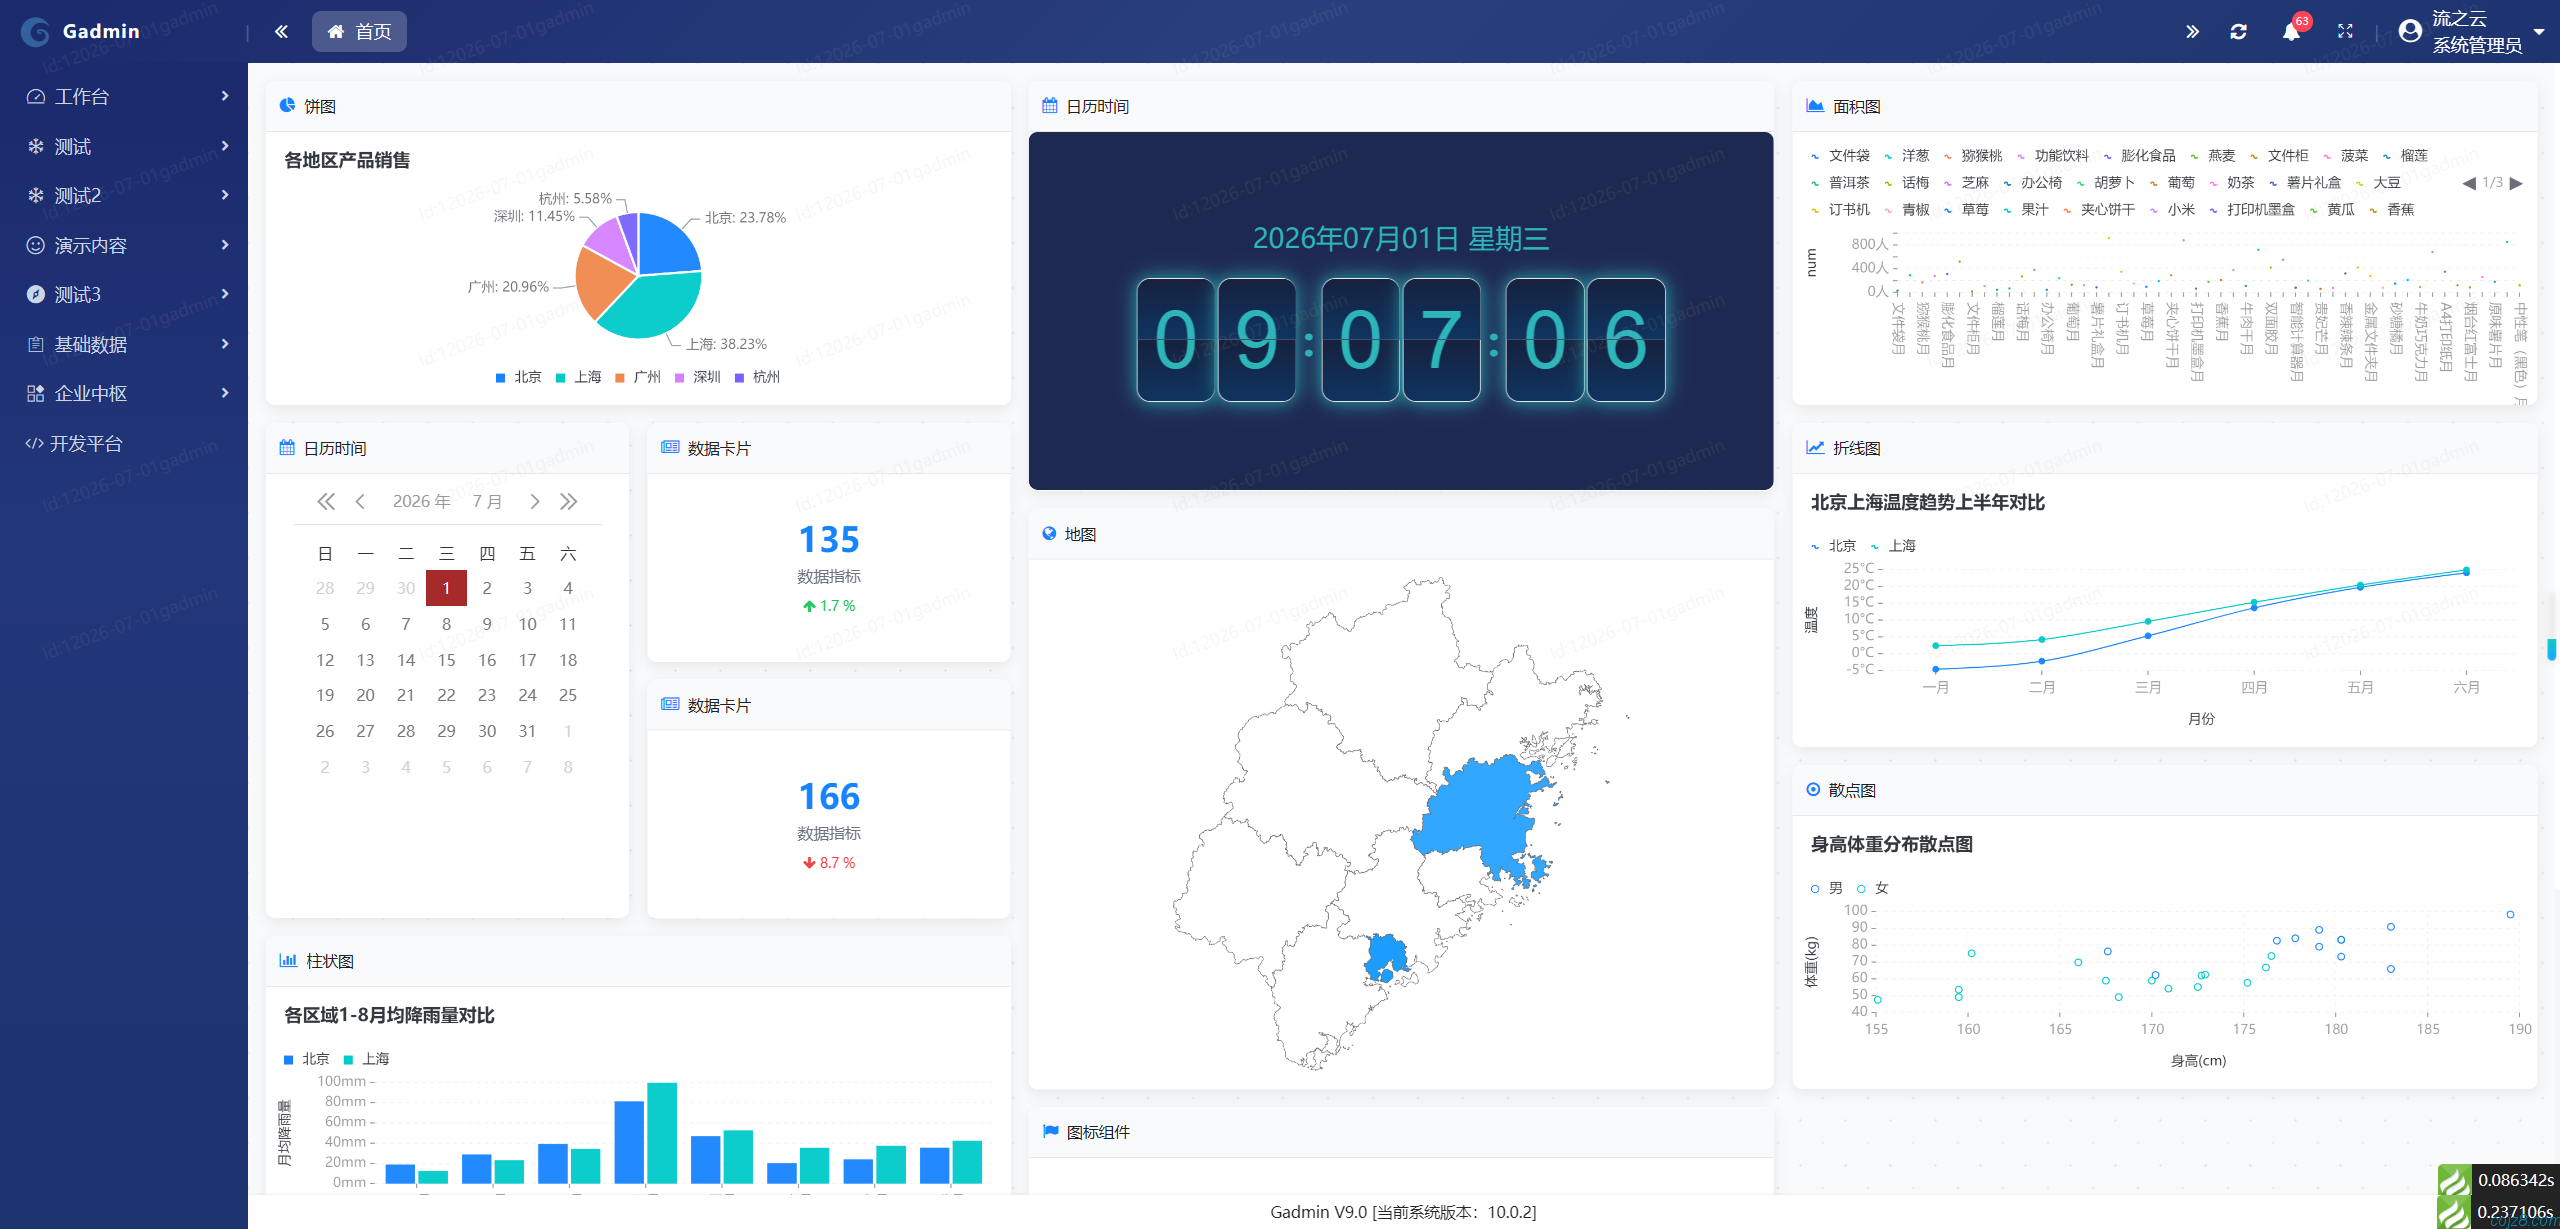This screenshot has width=2560, height=1229.
Task: Open the 2026 年 year picker
Action: tap(421, 502)
